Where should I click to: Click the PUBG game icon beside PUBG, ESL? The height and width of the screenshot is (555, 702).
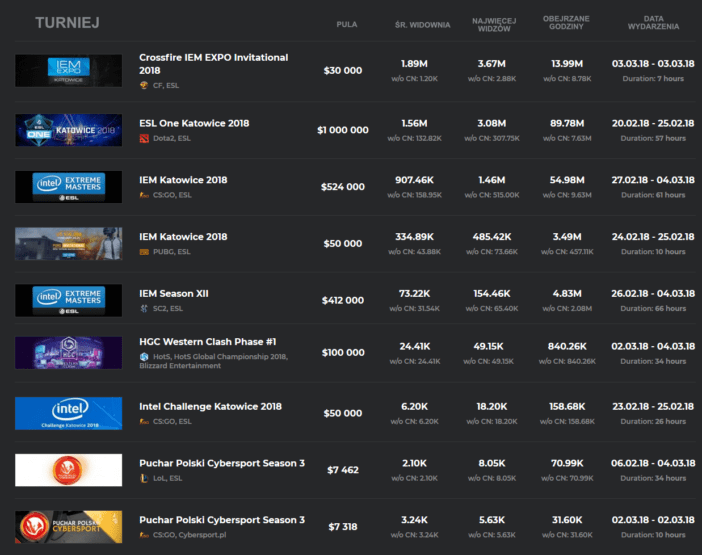pos(144,252)
